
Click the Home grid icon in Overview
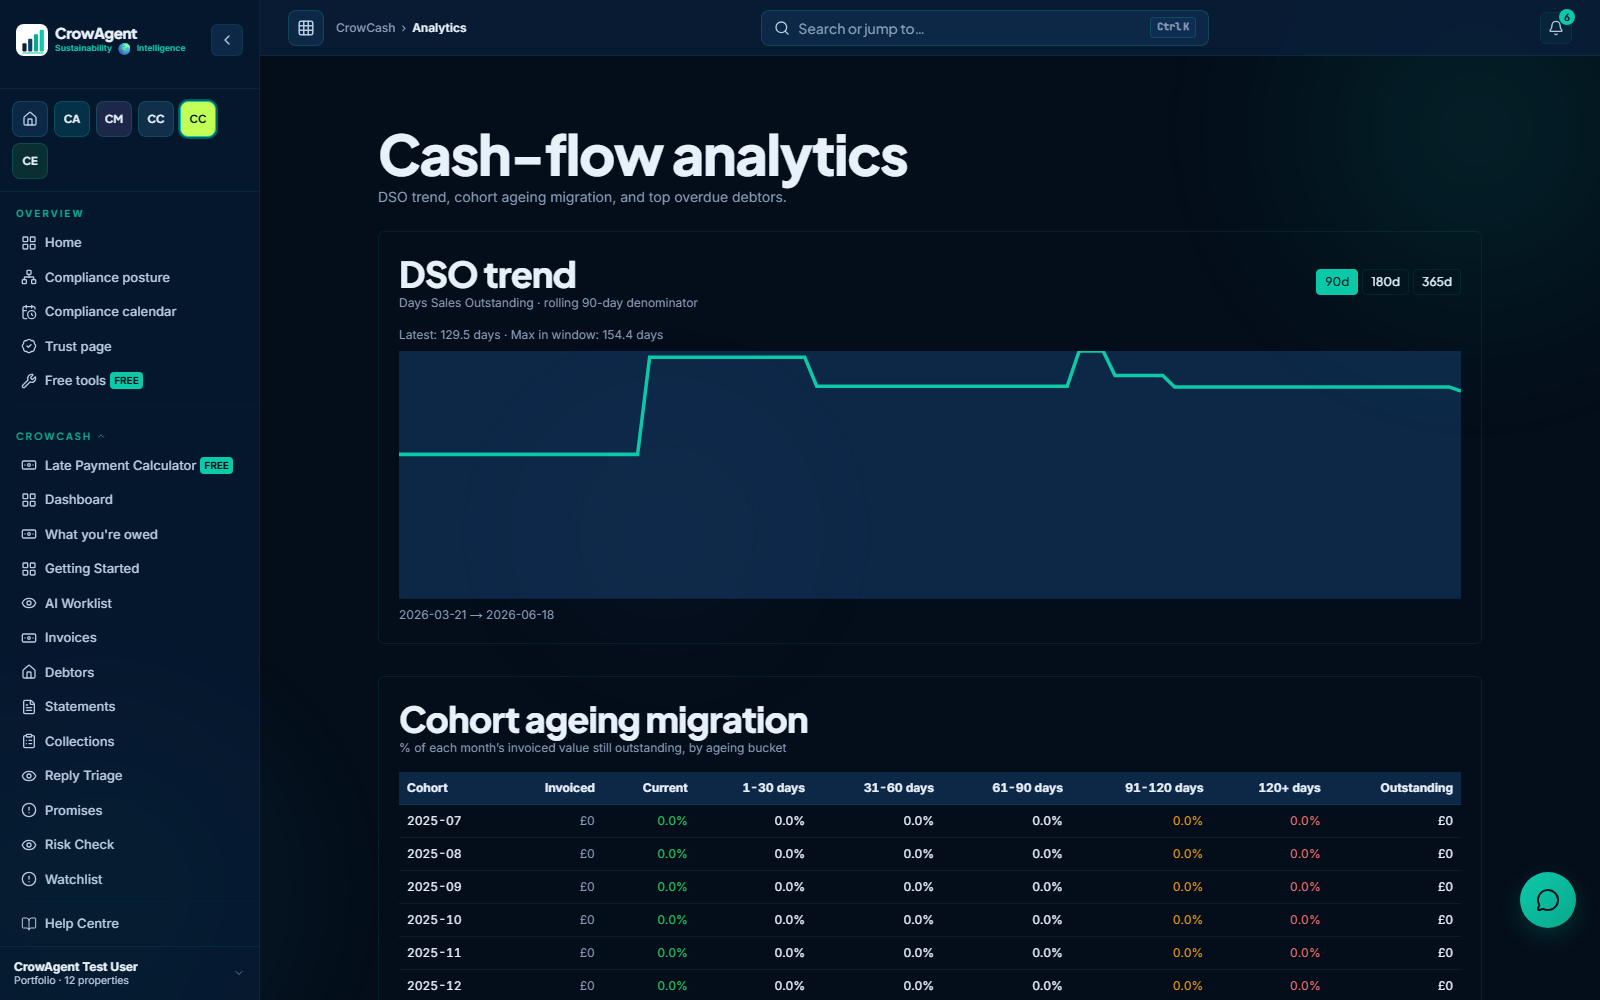tap(29, 243)
